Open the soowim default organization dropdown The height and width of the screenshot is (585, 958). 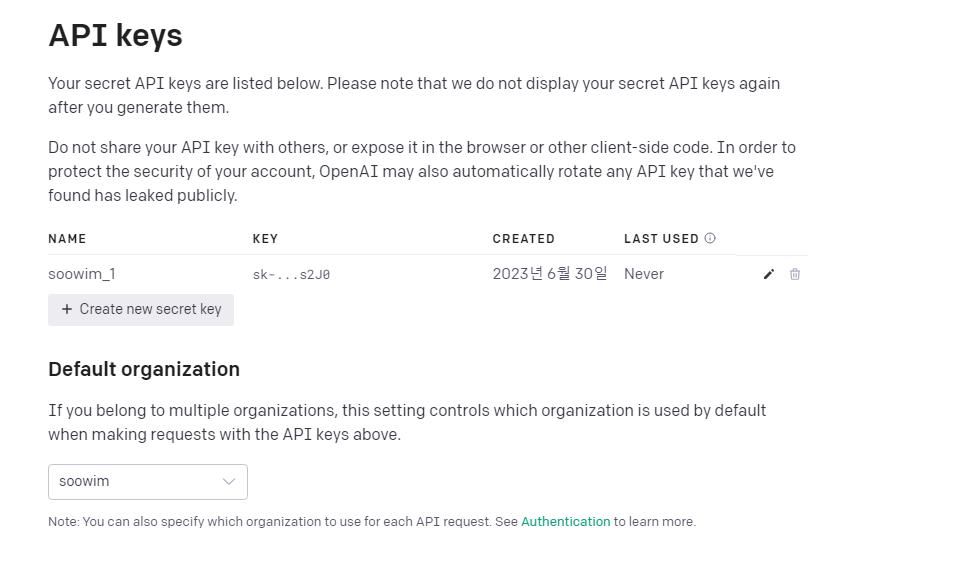point(148,482)
